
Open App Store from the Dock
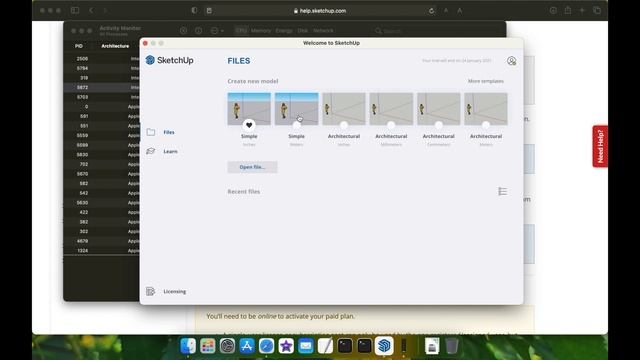247,346
